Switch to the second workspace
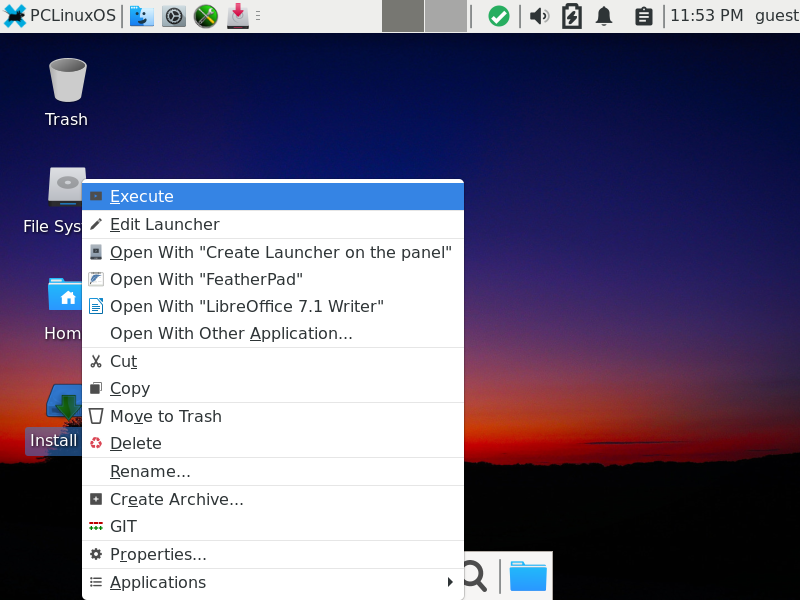Image resolution: width=800 pixels, height=600 pixels. tap(445, 16)
